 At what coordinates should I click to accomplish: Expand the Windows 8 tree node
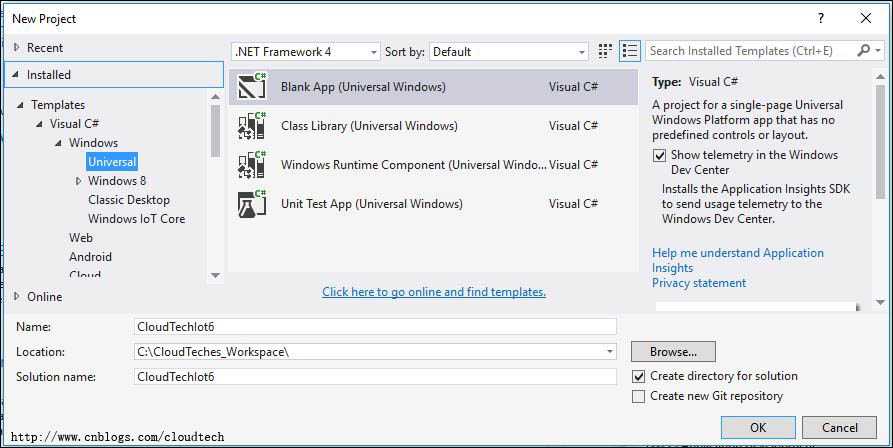tap(79, 181)
